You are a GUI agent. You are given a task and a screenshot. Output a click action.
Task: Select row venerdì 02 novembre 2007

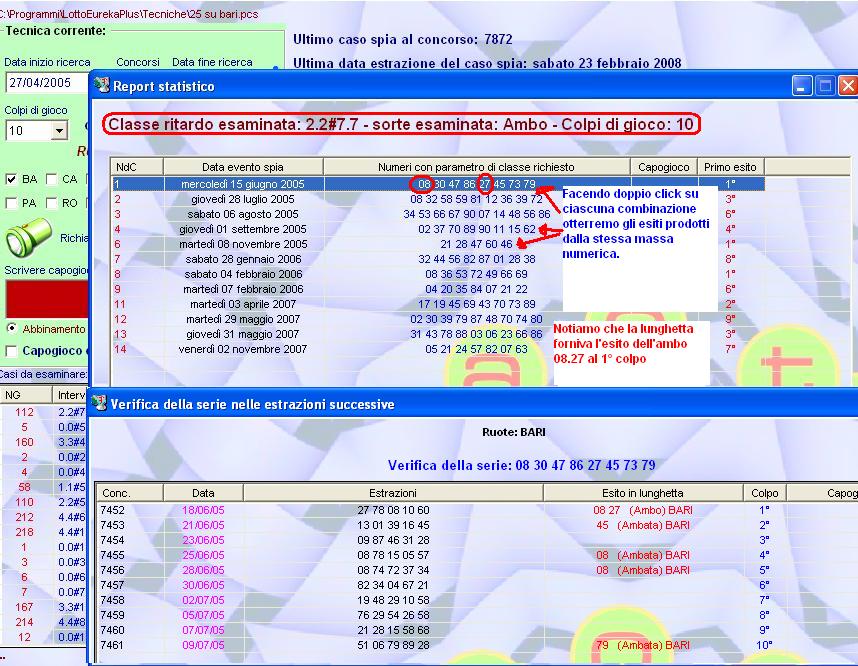coord(438,349)
